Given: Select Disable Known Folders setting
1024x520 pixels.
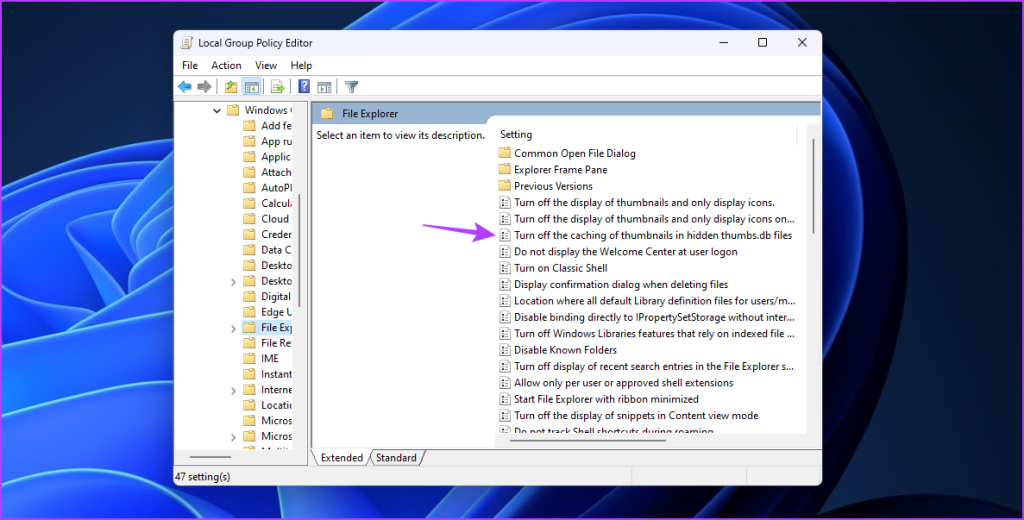Looking at the screenshot, I should [x=558, y=350].
